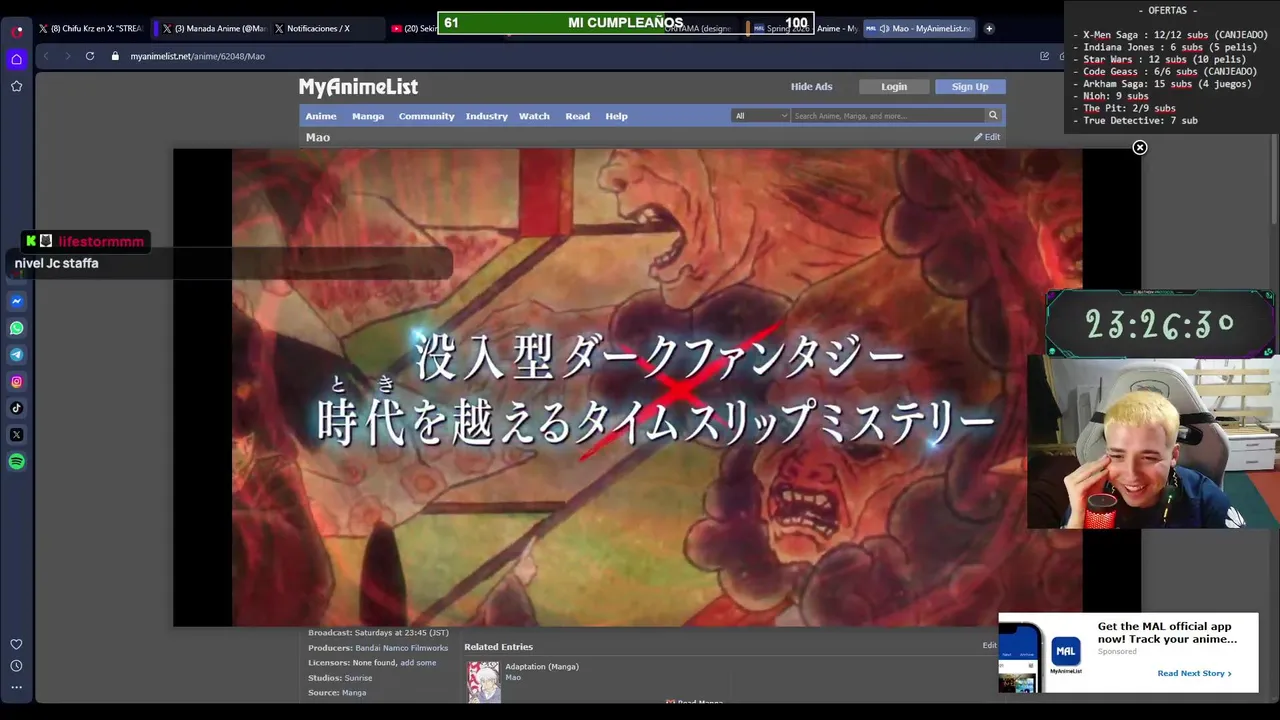Click the Edit link beside Related Entries
The image size is (1280, 720).
pos(989,646)
